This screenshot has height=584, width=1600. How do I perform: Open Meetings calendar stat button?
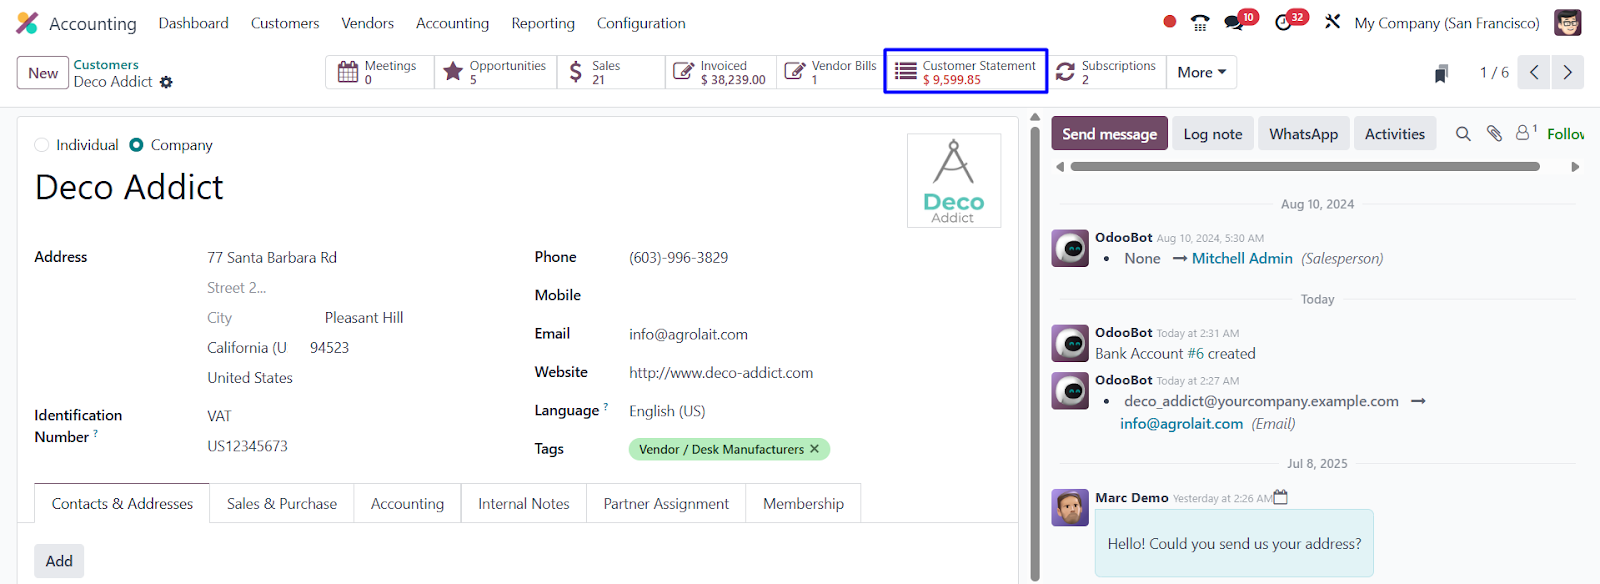tap(380, 72)
